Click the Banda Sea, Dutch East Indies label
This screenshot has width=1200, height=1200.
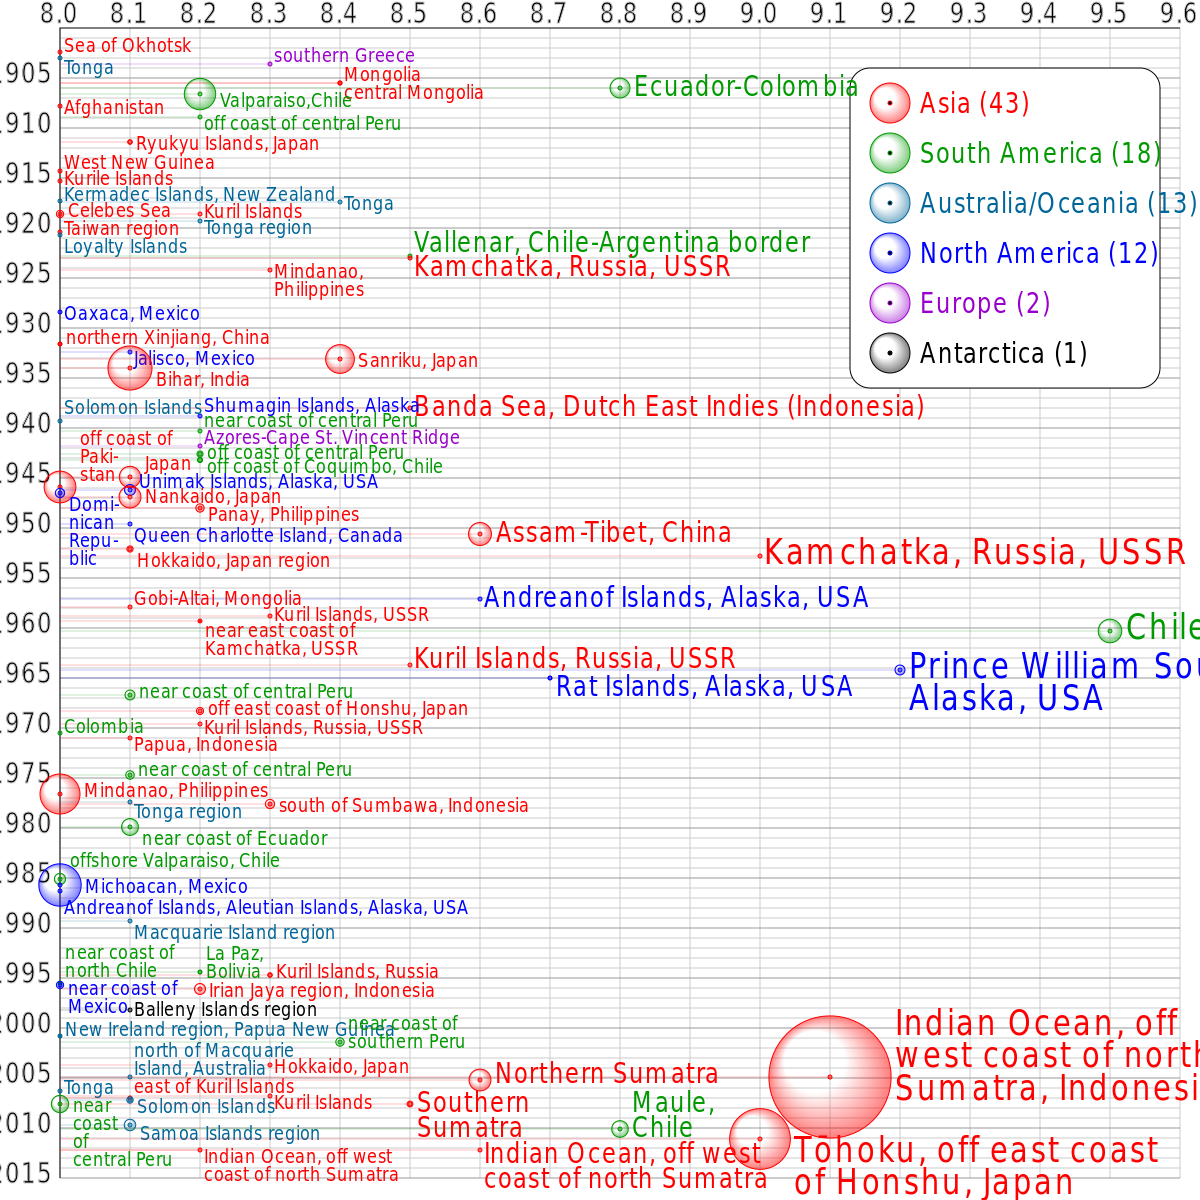click(670, 406)
